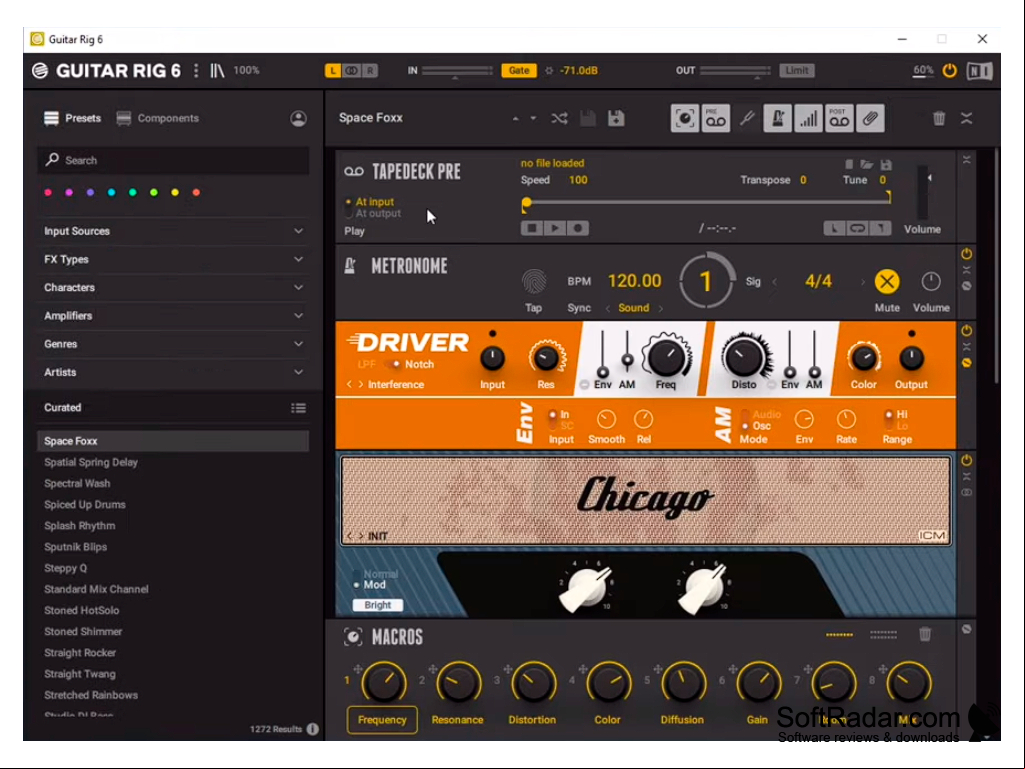Toggle Tapedeck Post toolbar icon
This screenshot has height=769, width=1025.
839,118
